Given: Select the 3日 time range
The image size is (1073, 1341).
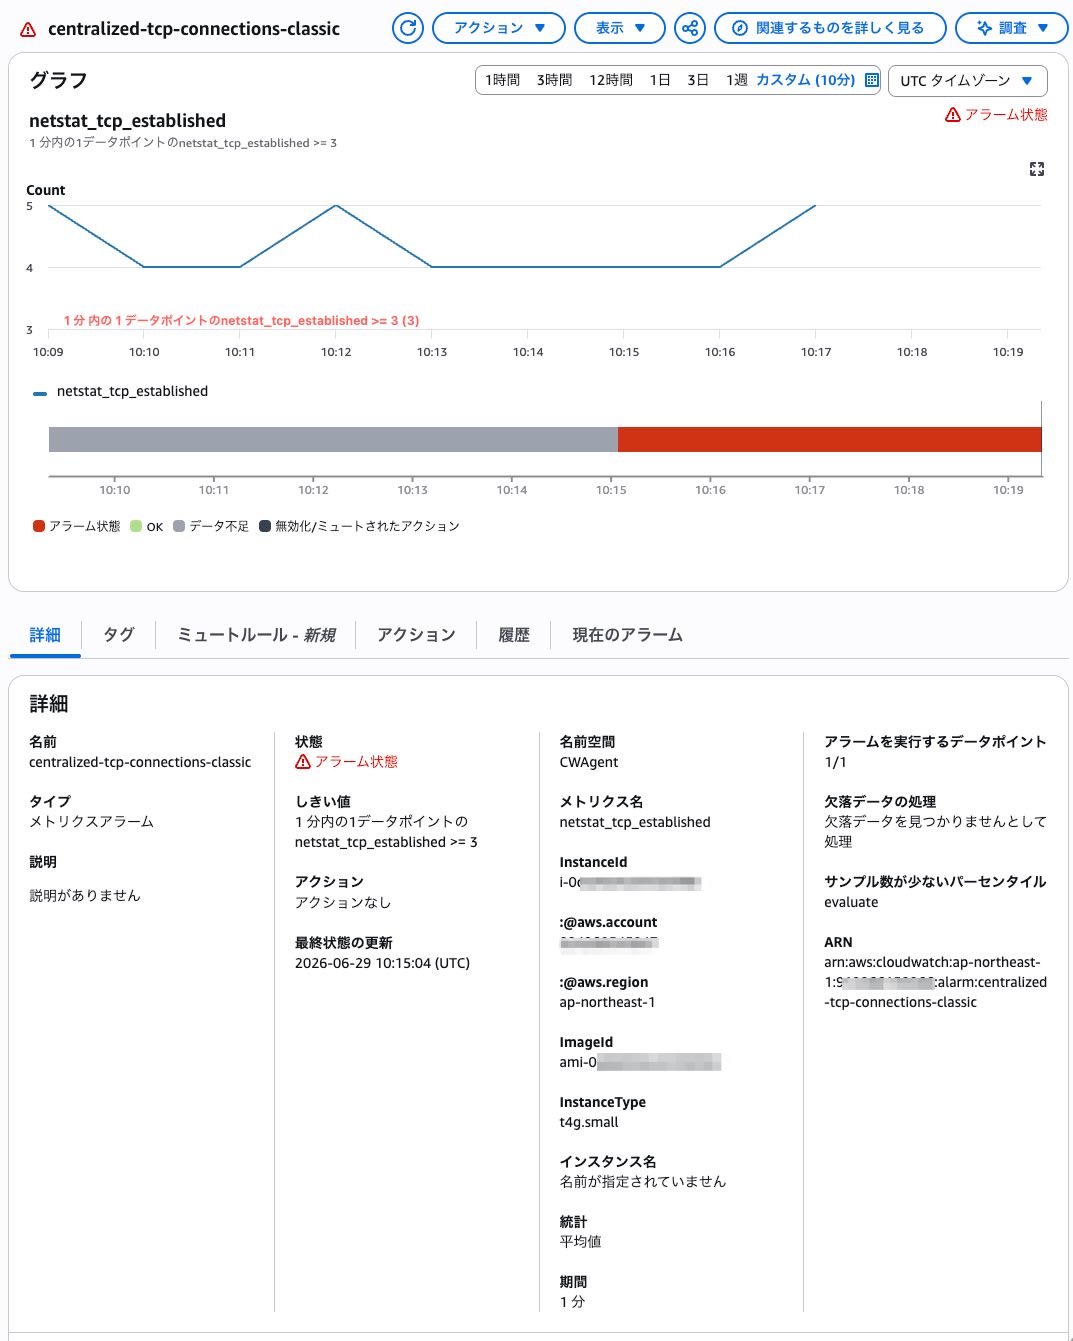Looking at the screenshot, I should coord(697,80).
